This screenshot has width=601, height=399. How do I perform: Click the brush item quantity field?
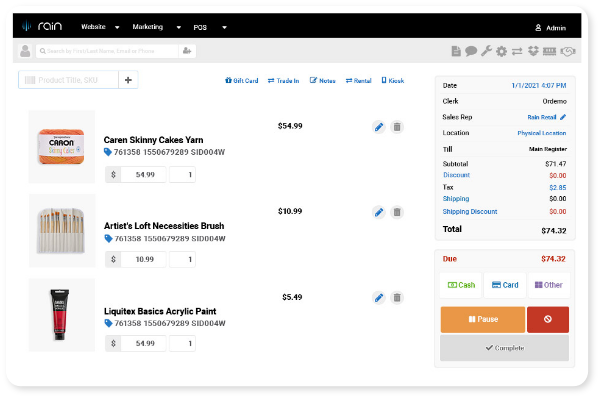point(182,259)
